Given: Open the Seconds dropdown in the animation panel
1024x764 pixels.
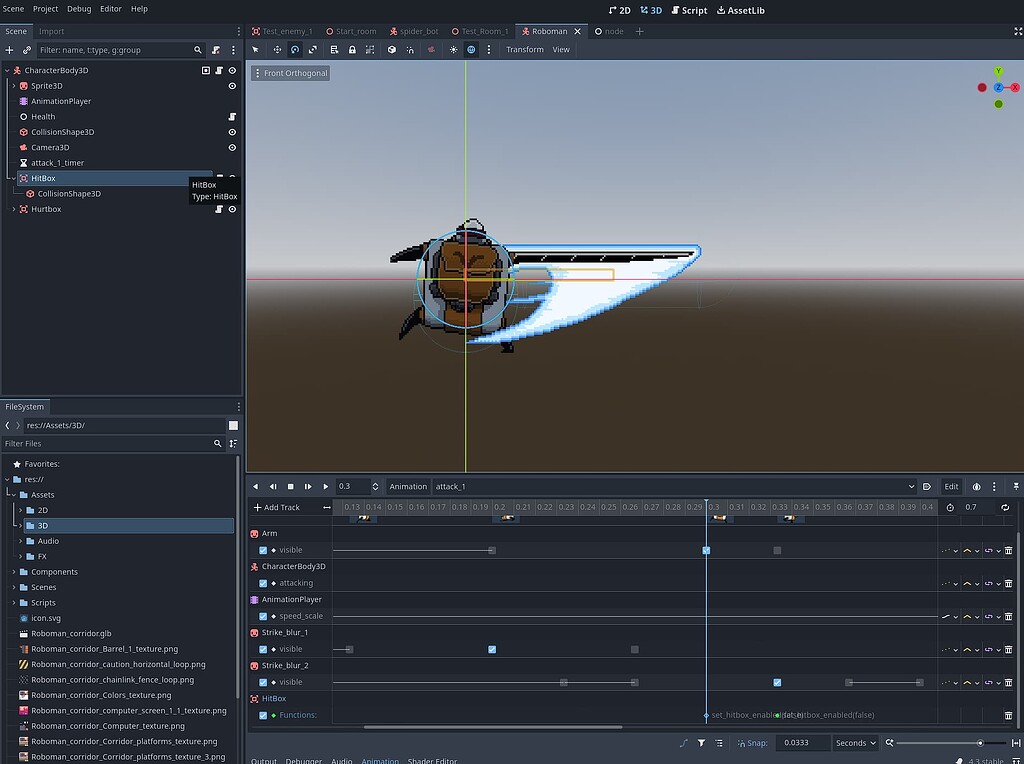Looking at the screenshot, I should point(855,742).
